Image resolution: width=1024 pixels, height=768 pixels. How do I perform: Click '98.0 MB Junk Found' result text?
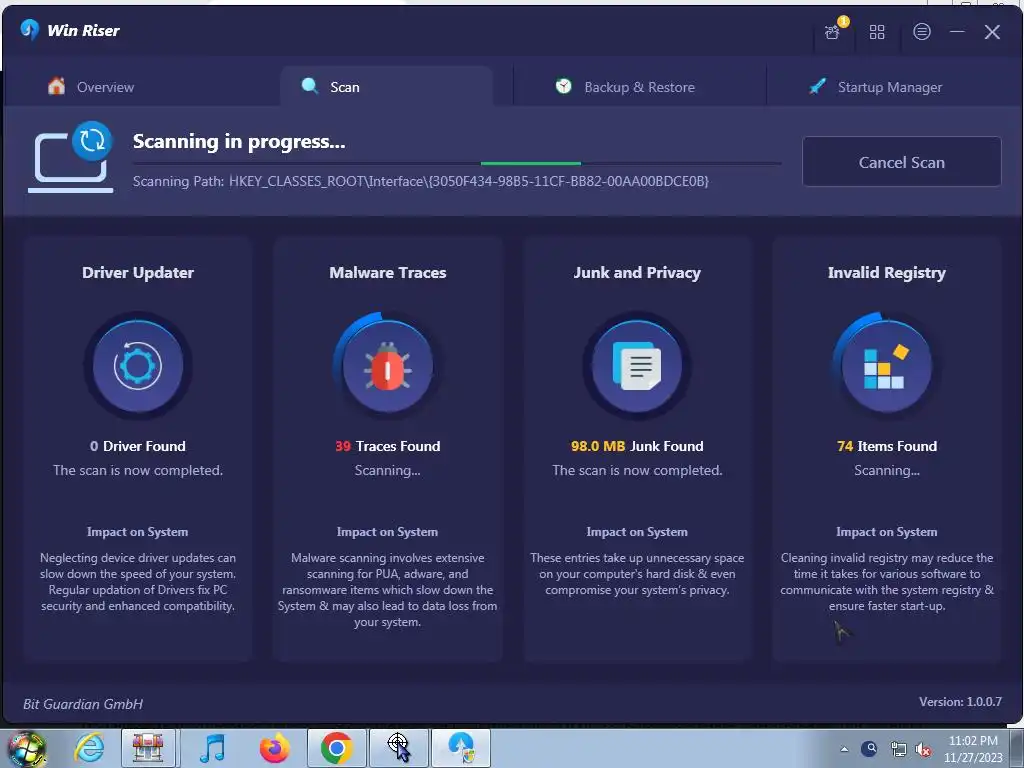pos(637,446)
